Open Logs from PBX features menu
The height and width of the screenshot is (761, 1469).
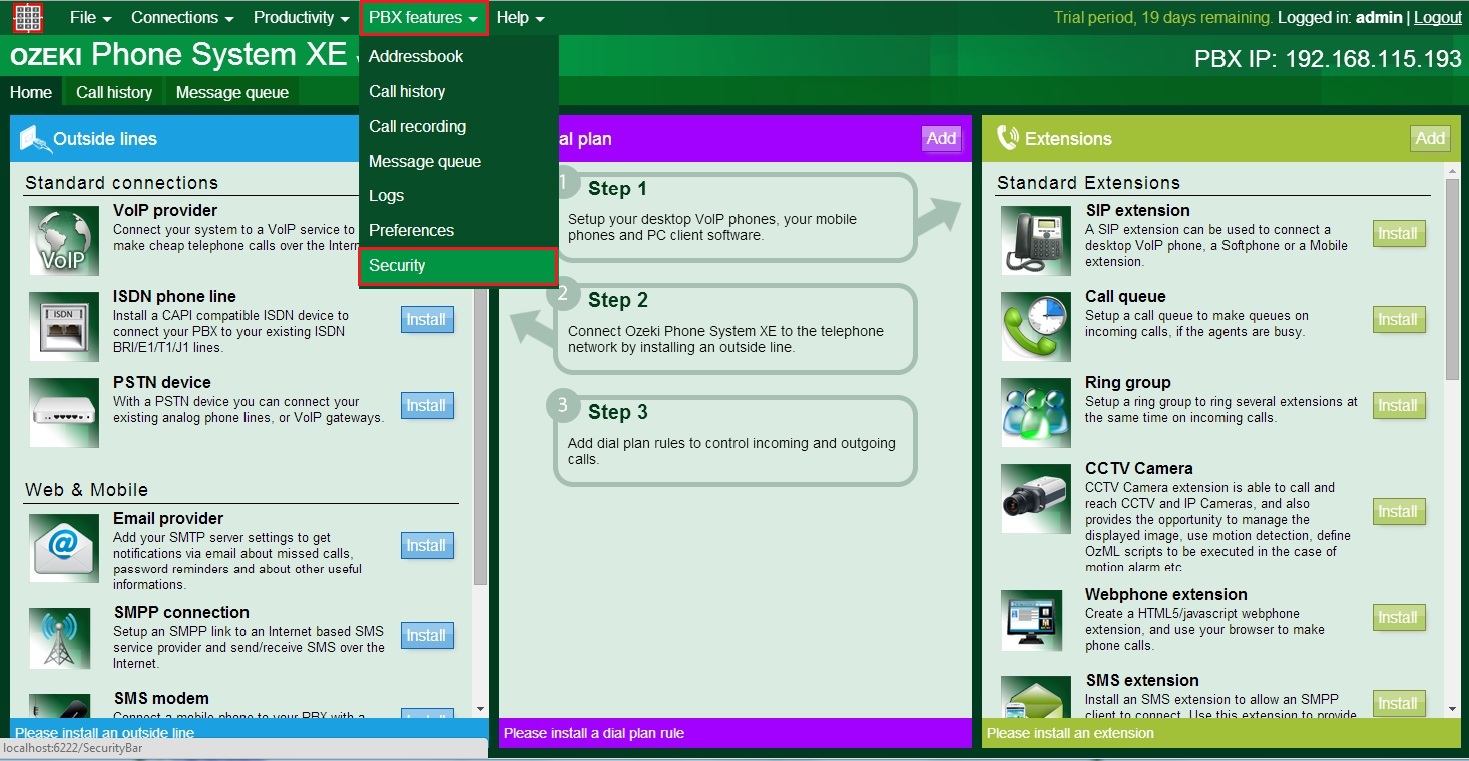459,196
